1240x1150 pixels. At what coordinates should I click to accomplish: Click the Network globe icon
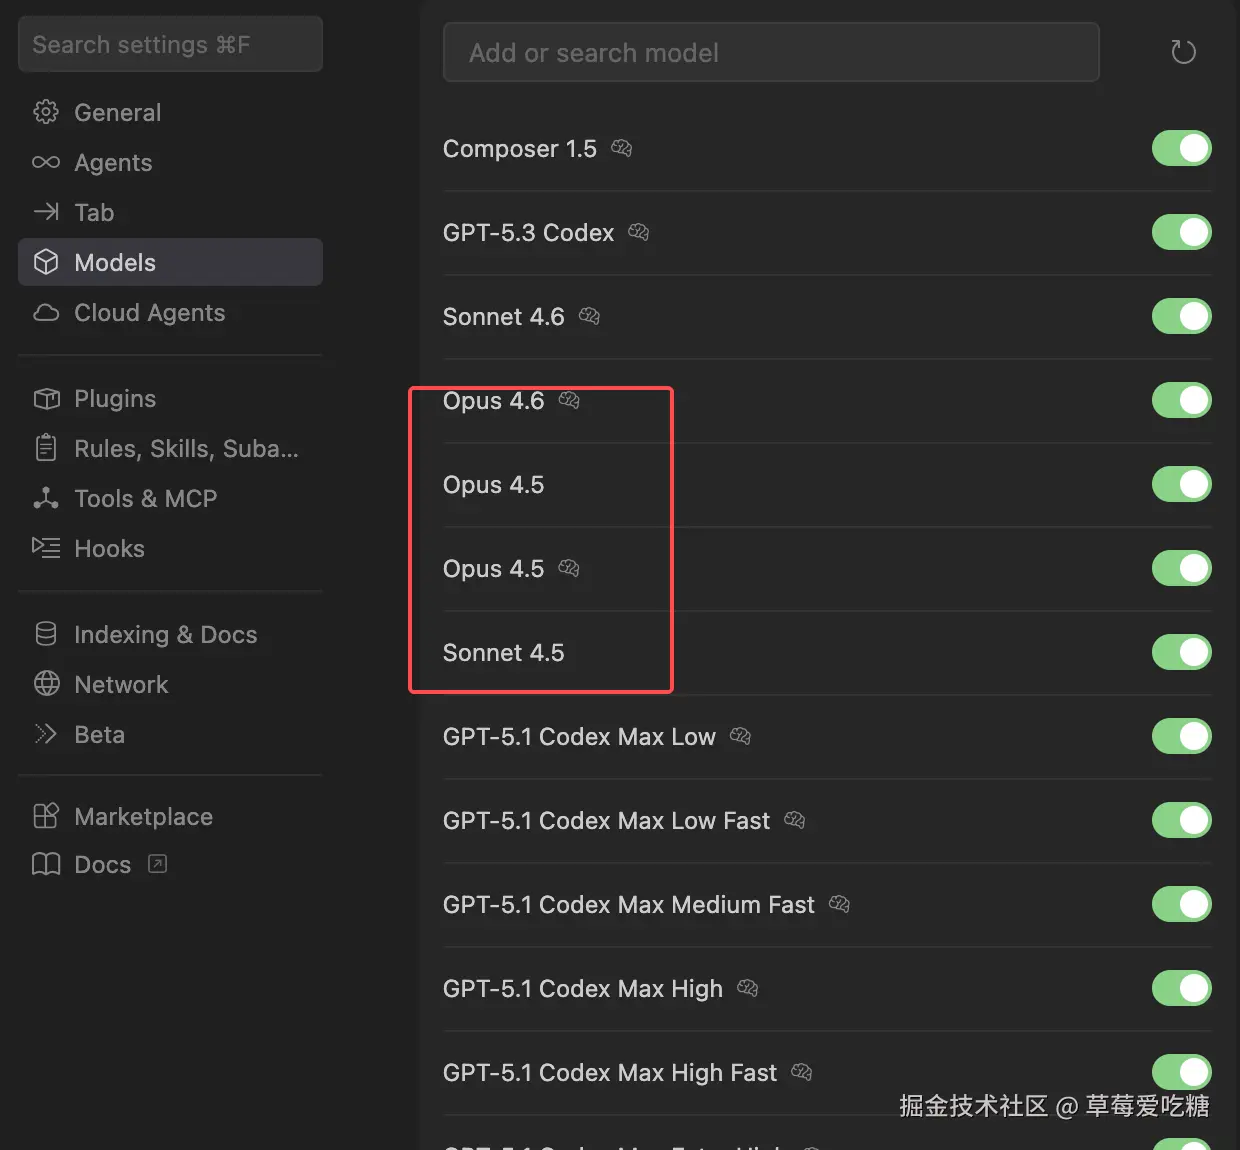(46, 684)
